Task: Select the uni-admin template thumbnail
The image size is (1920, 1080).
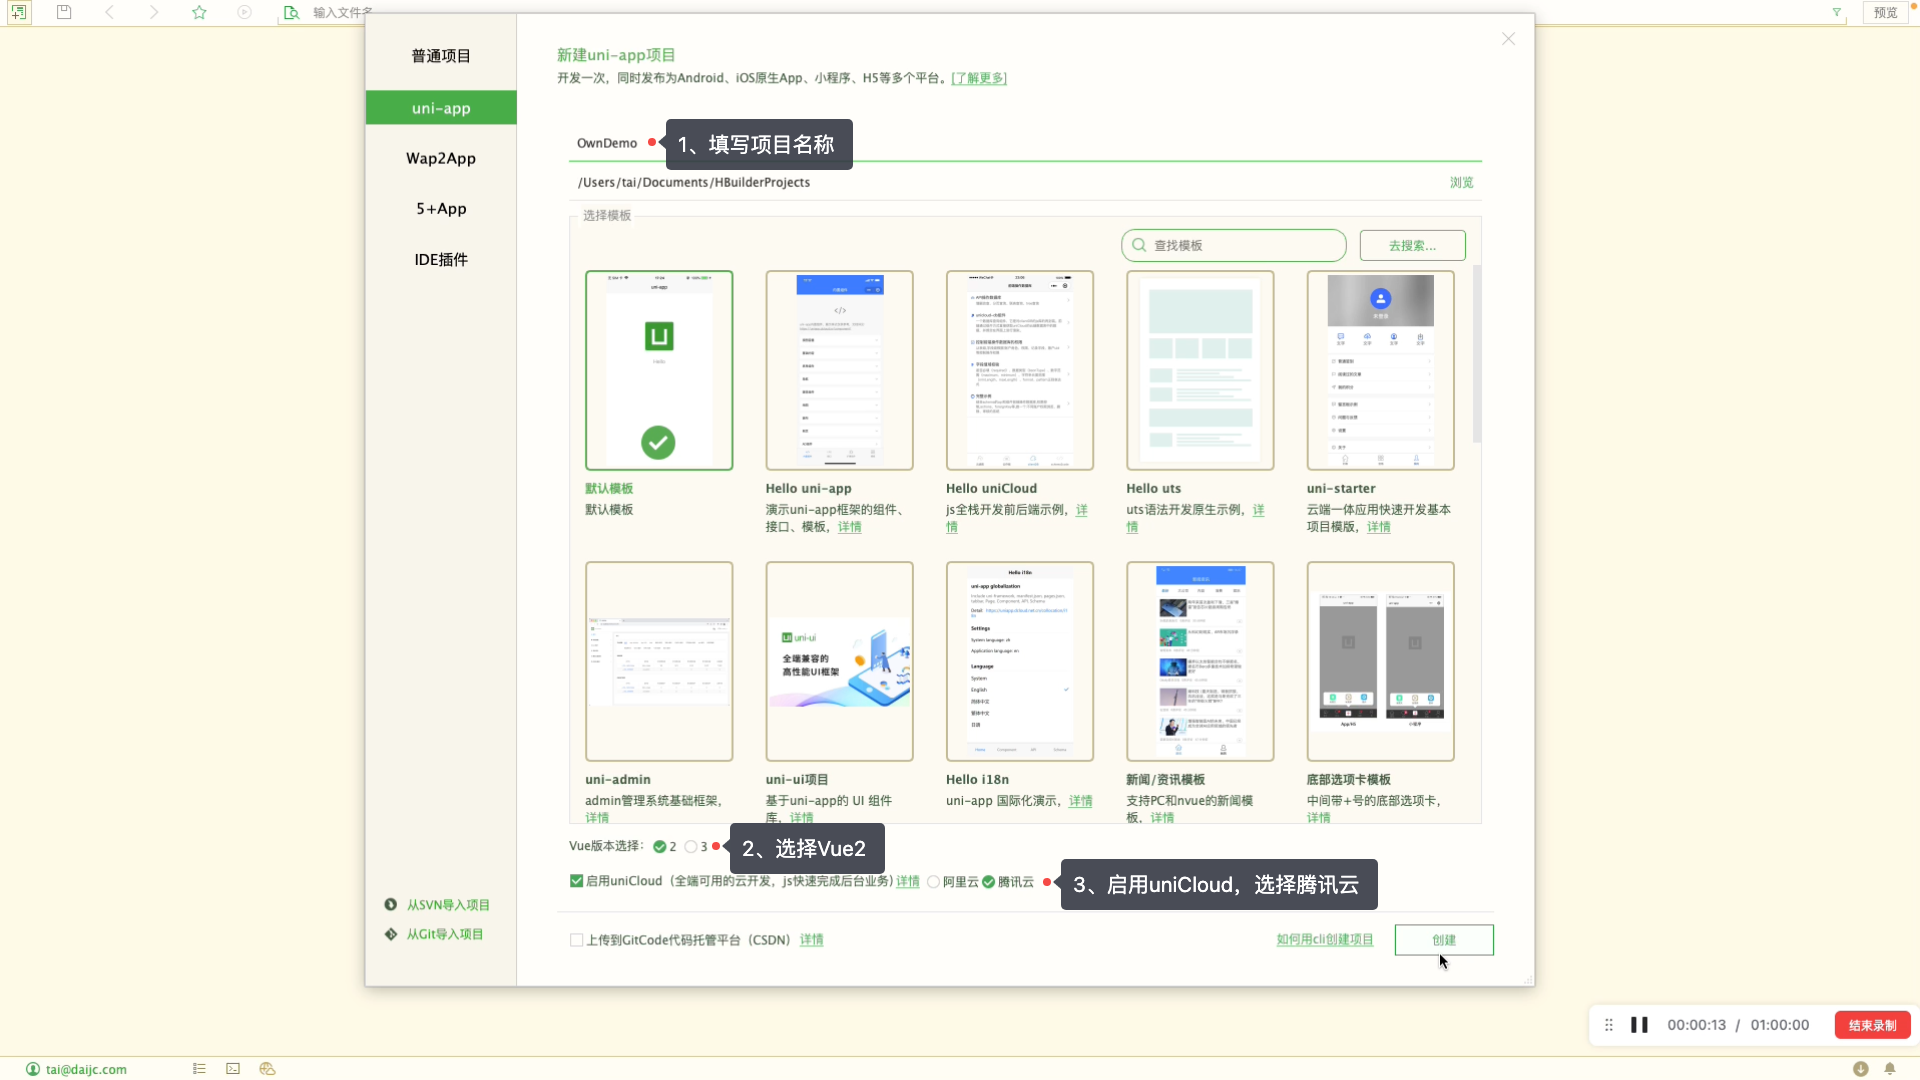Action: 659,661
